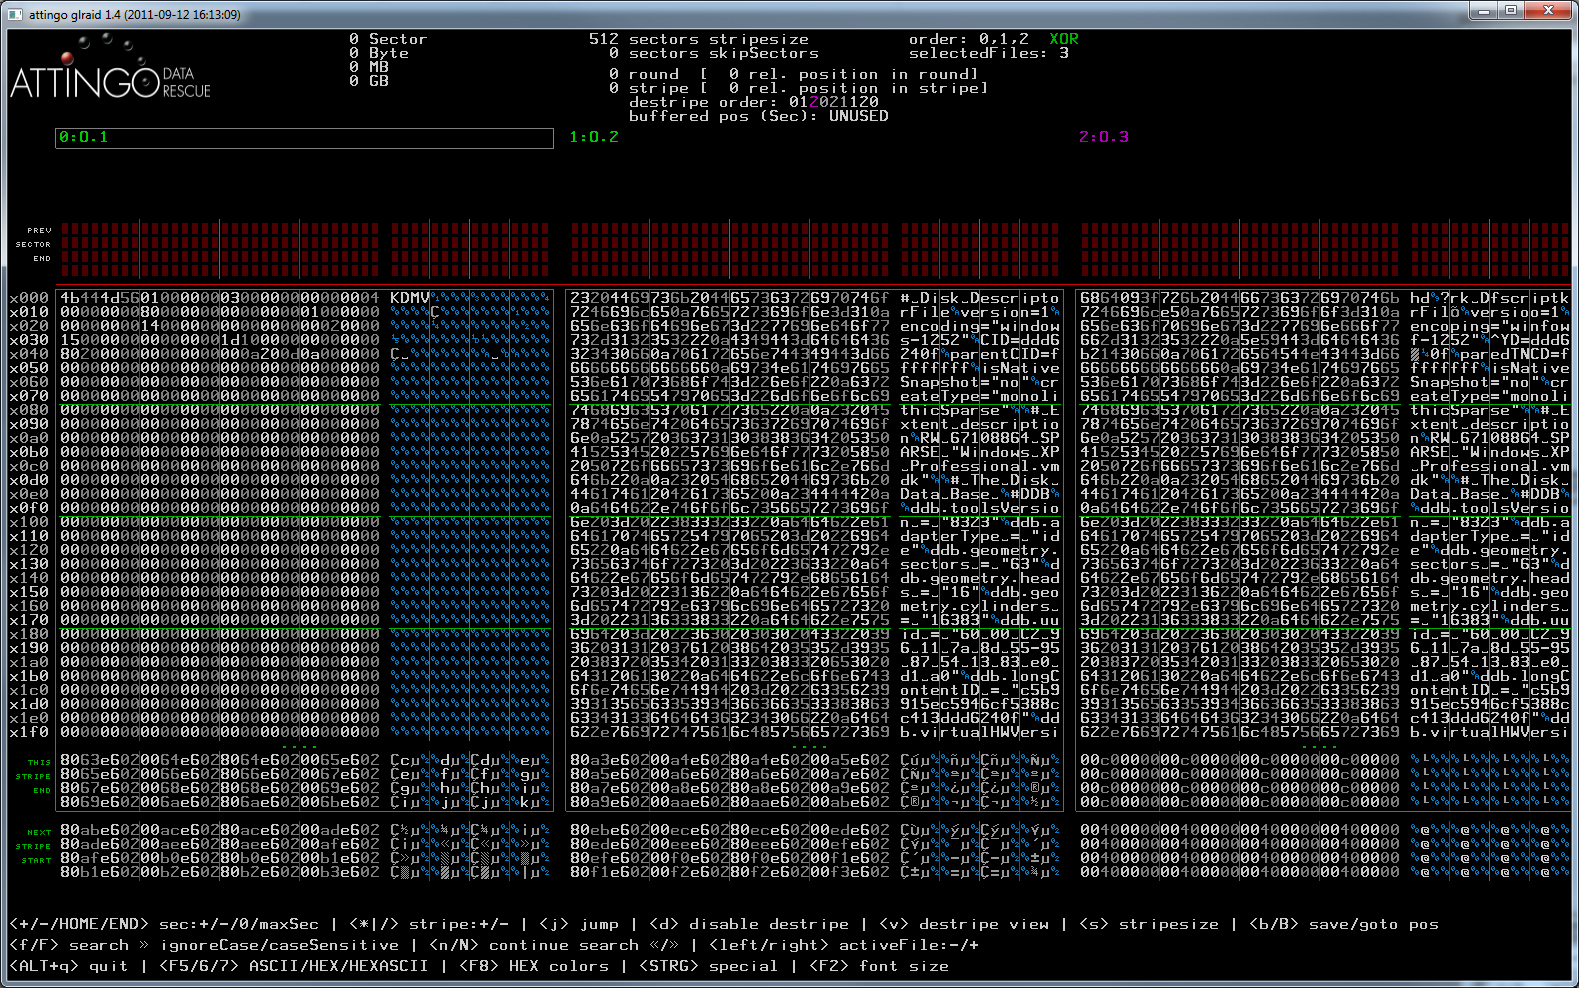Click the <F5/6/7> ASCII/HEX/HEXASCII hint

294,966
